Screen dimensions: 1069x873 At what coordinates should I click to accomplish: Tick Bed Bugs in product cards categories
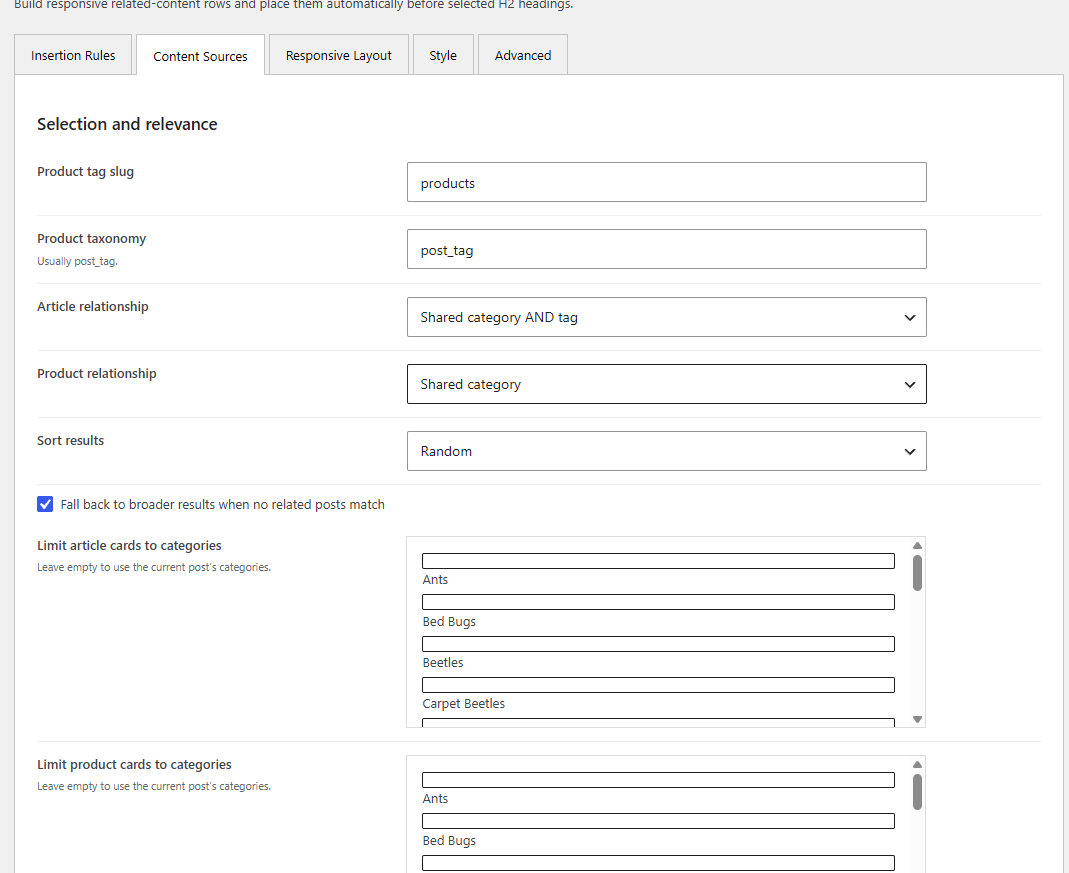[658, 821]
